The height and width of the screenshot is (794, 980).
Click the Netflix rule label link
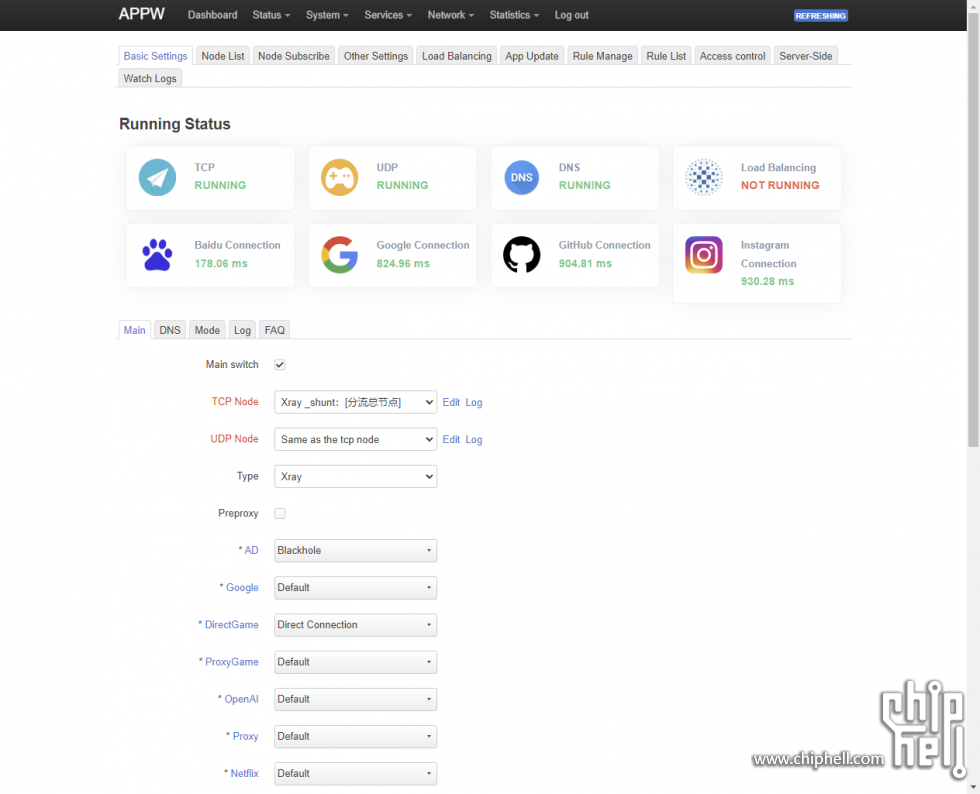(x=244, y=773)
